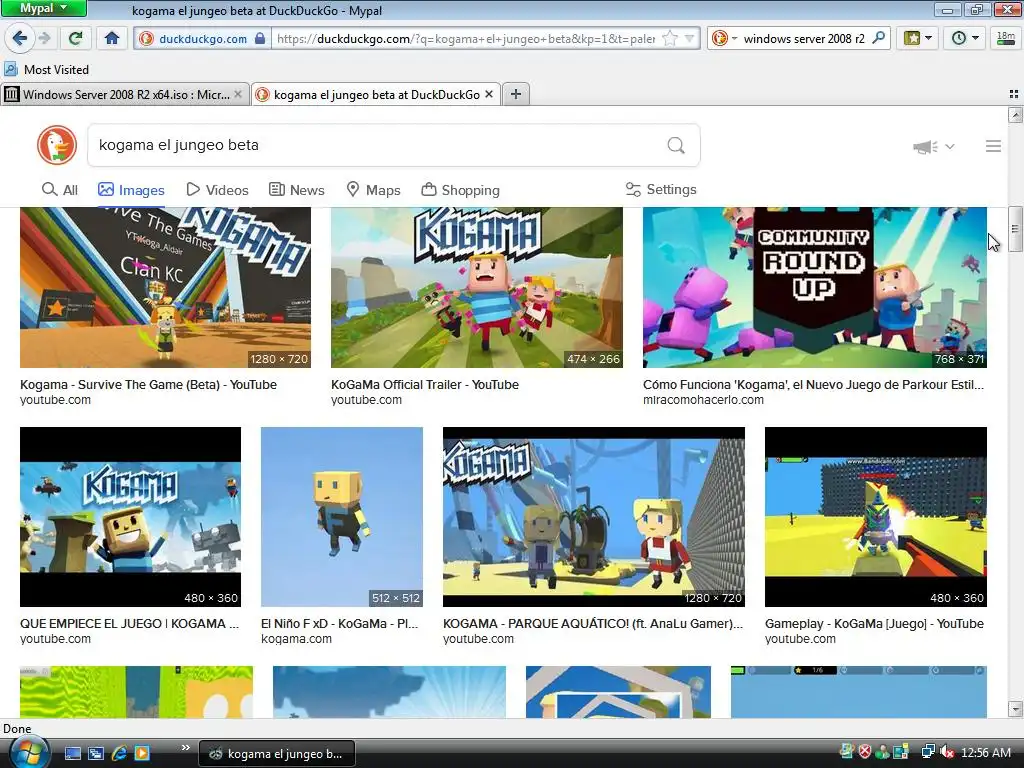Open the News results tab
The height and width of the screenshot is (768, 1024).
(296, 190)
